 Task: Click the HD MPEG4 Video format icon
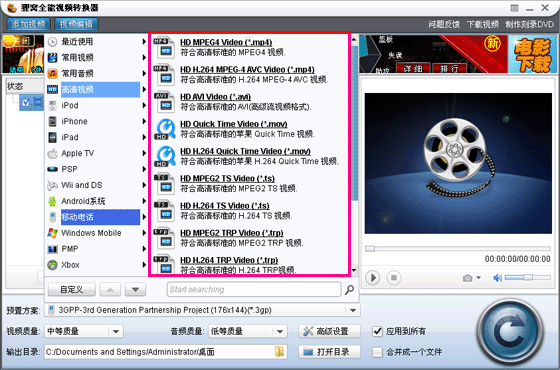click(165, 48)
